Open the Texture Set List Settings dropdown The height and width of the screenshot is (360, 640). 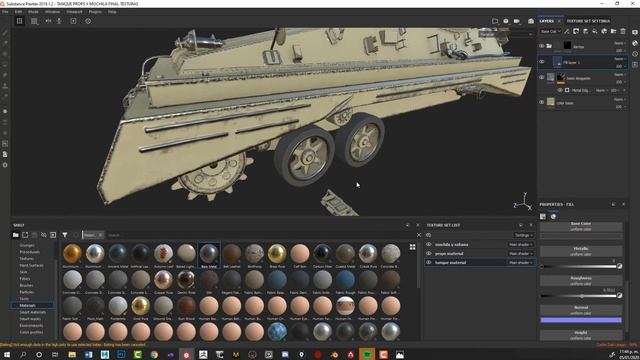[x=523, y=235]
